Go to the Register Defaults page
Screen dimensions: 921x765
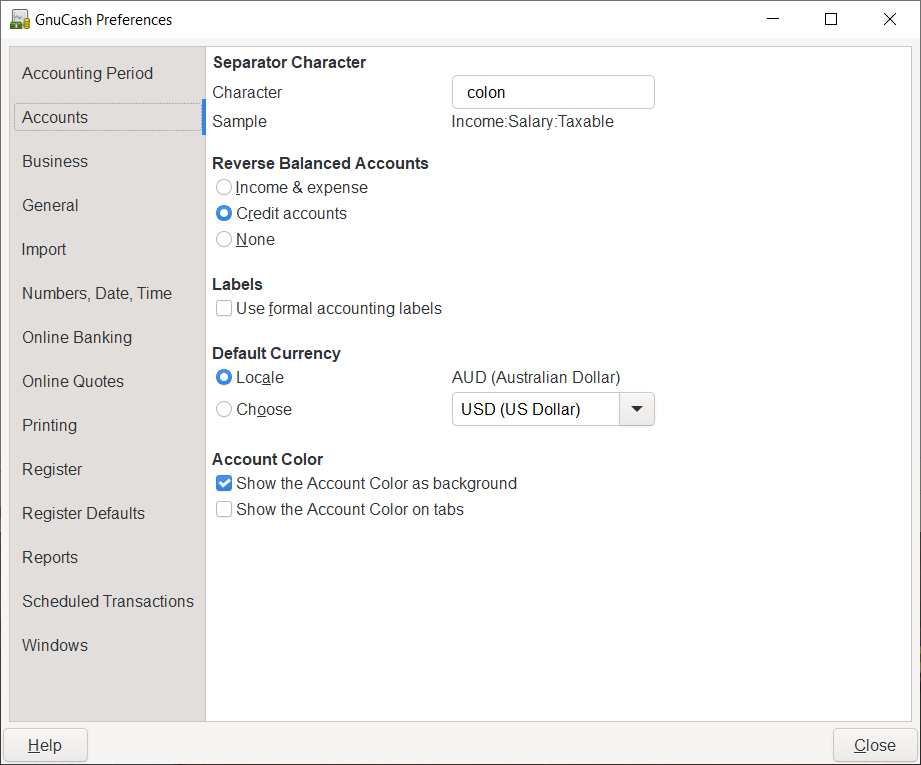coord(83,513)
